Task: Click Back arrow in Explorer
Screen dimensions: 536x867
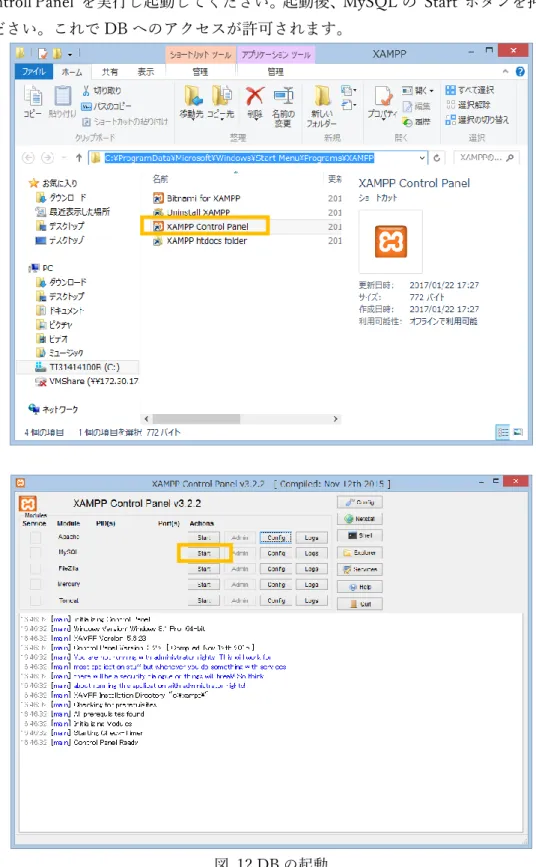Action: pyautogui.click(x=28, y=158)
